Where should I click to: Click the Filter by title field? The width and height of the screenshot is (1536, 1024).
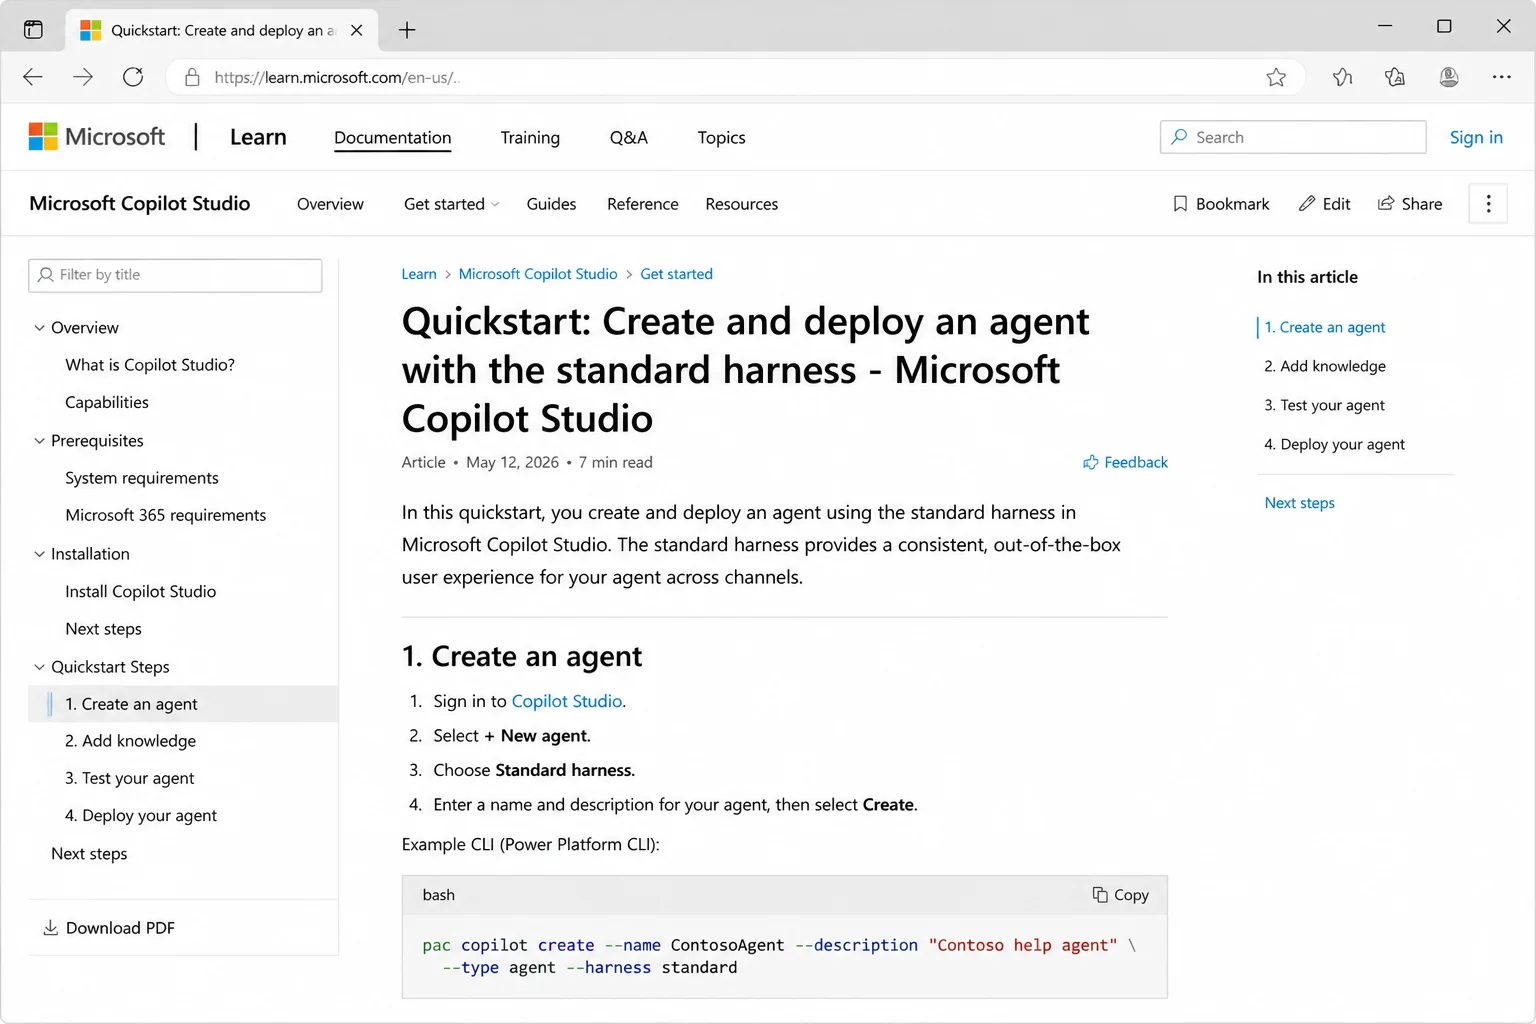click(175, 275)
